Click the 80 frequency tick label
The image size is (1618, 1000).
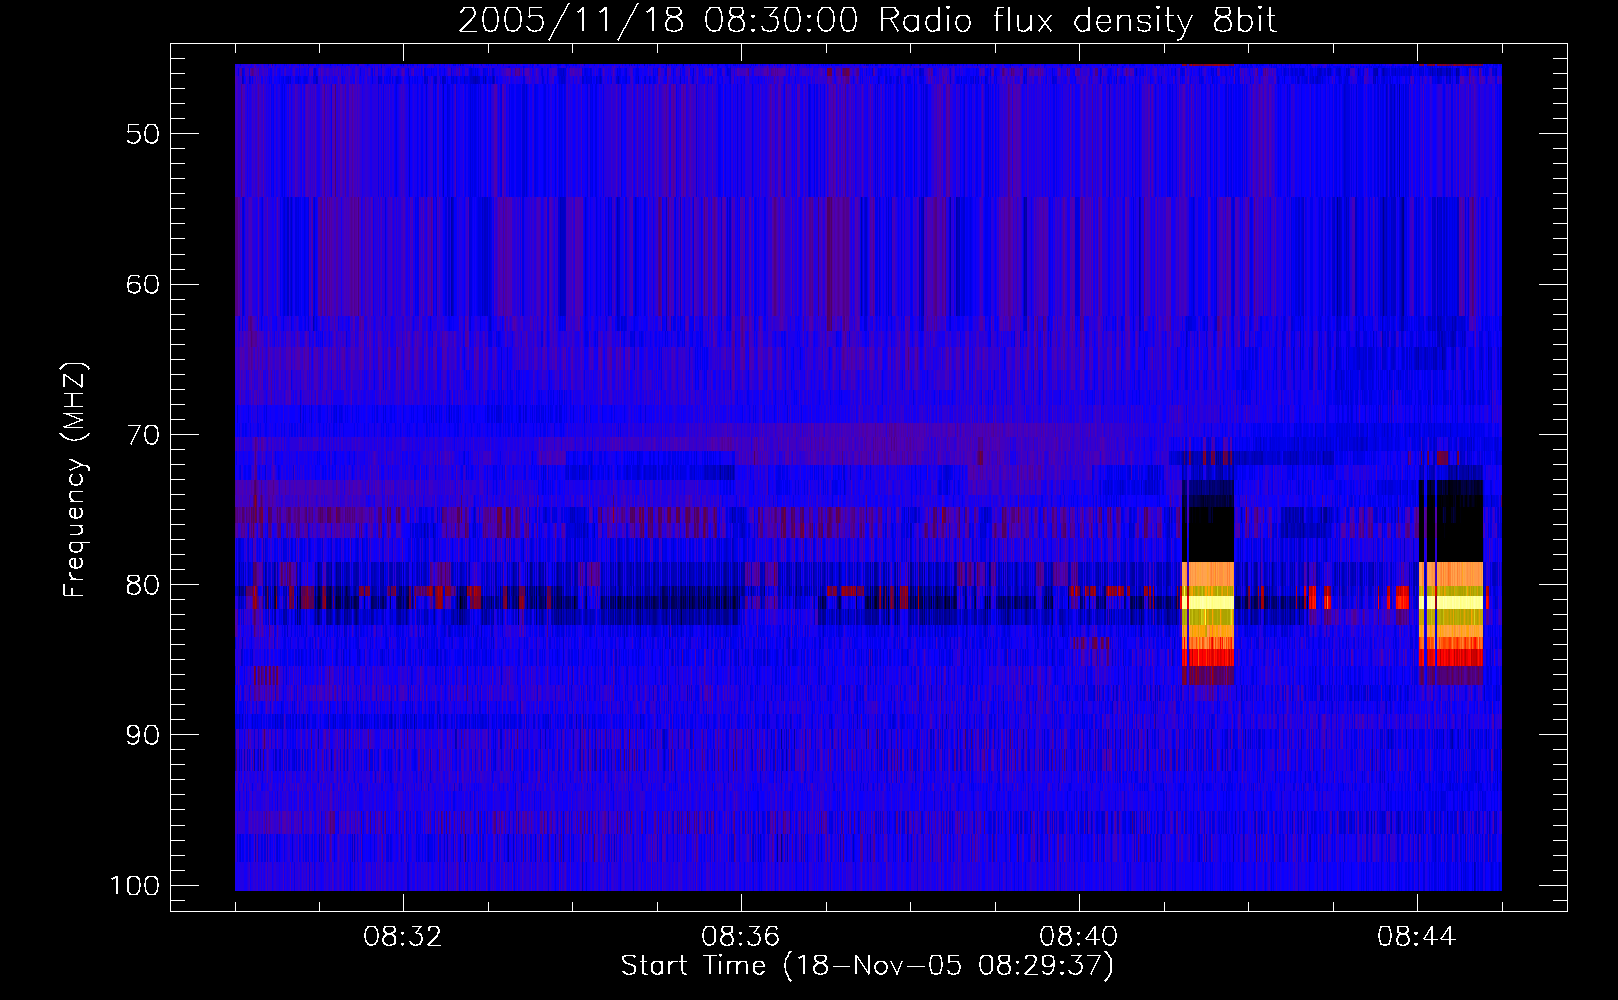tap(143, 585)
